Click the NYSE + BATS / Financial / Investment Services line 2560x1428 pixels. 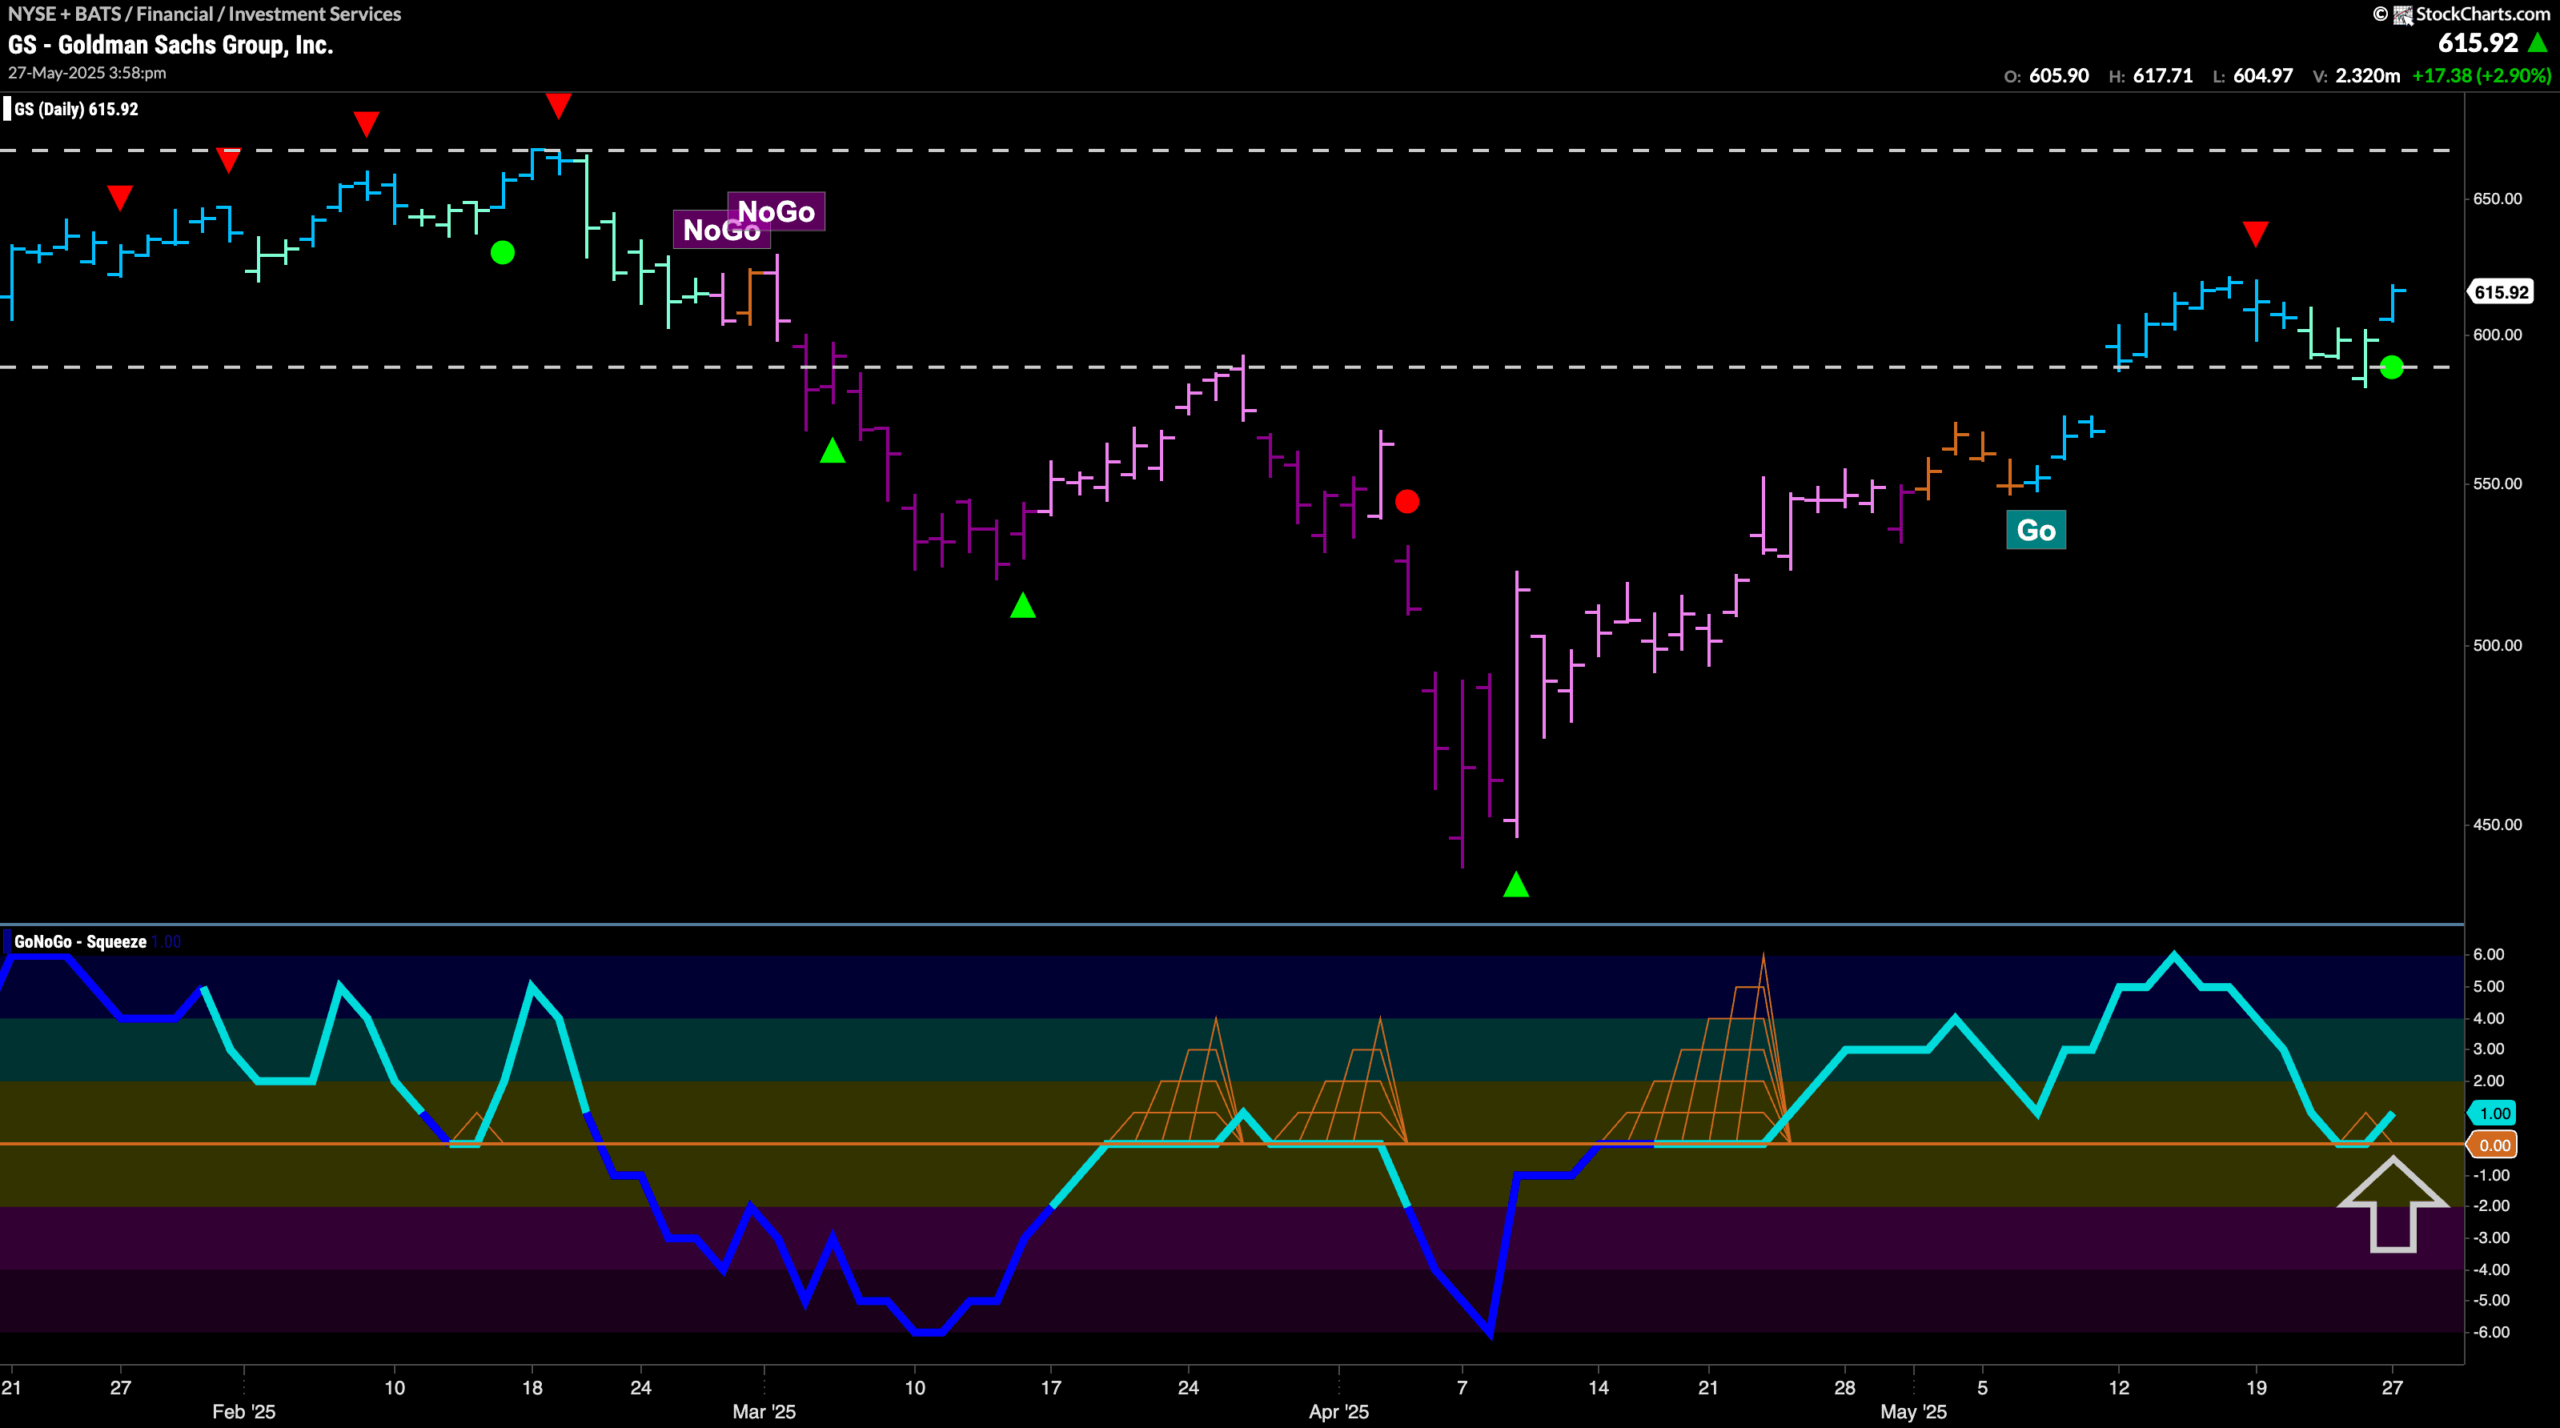click(204, 14)
